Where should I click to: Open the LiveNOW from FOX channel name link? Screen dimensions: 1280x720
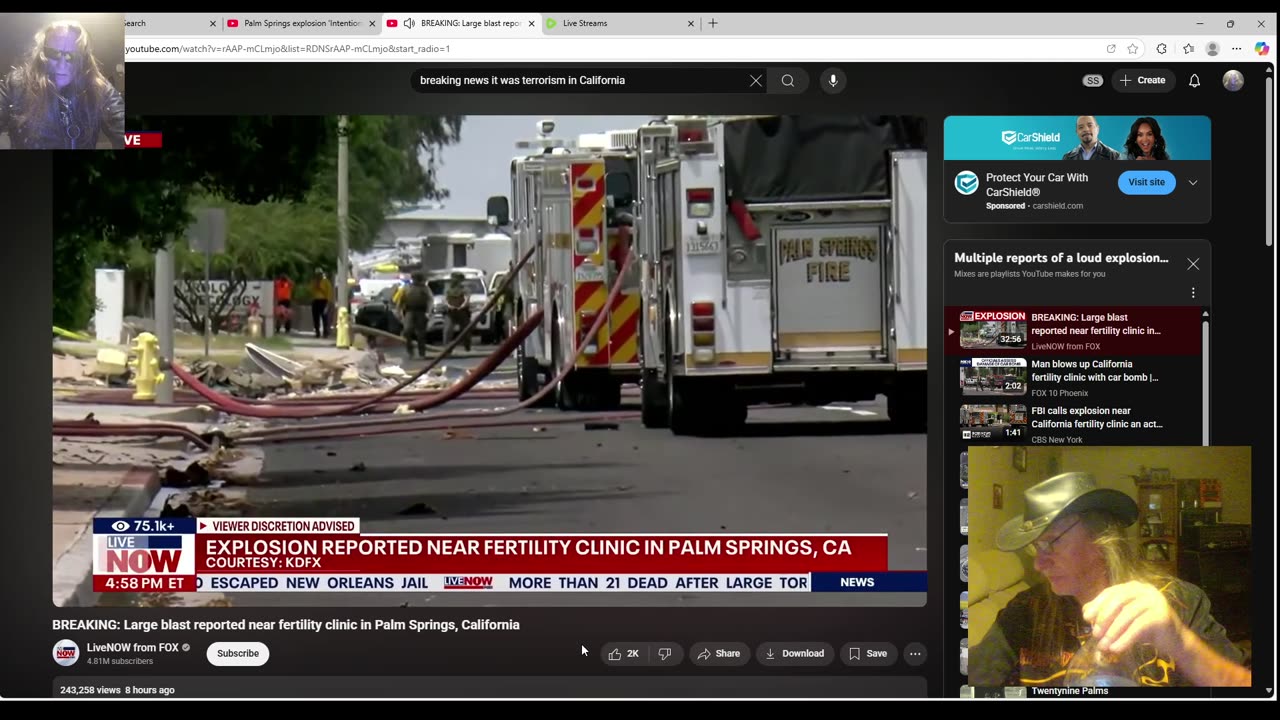[132, 648]
